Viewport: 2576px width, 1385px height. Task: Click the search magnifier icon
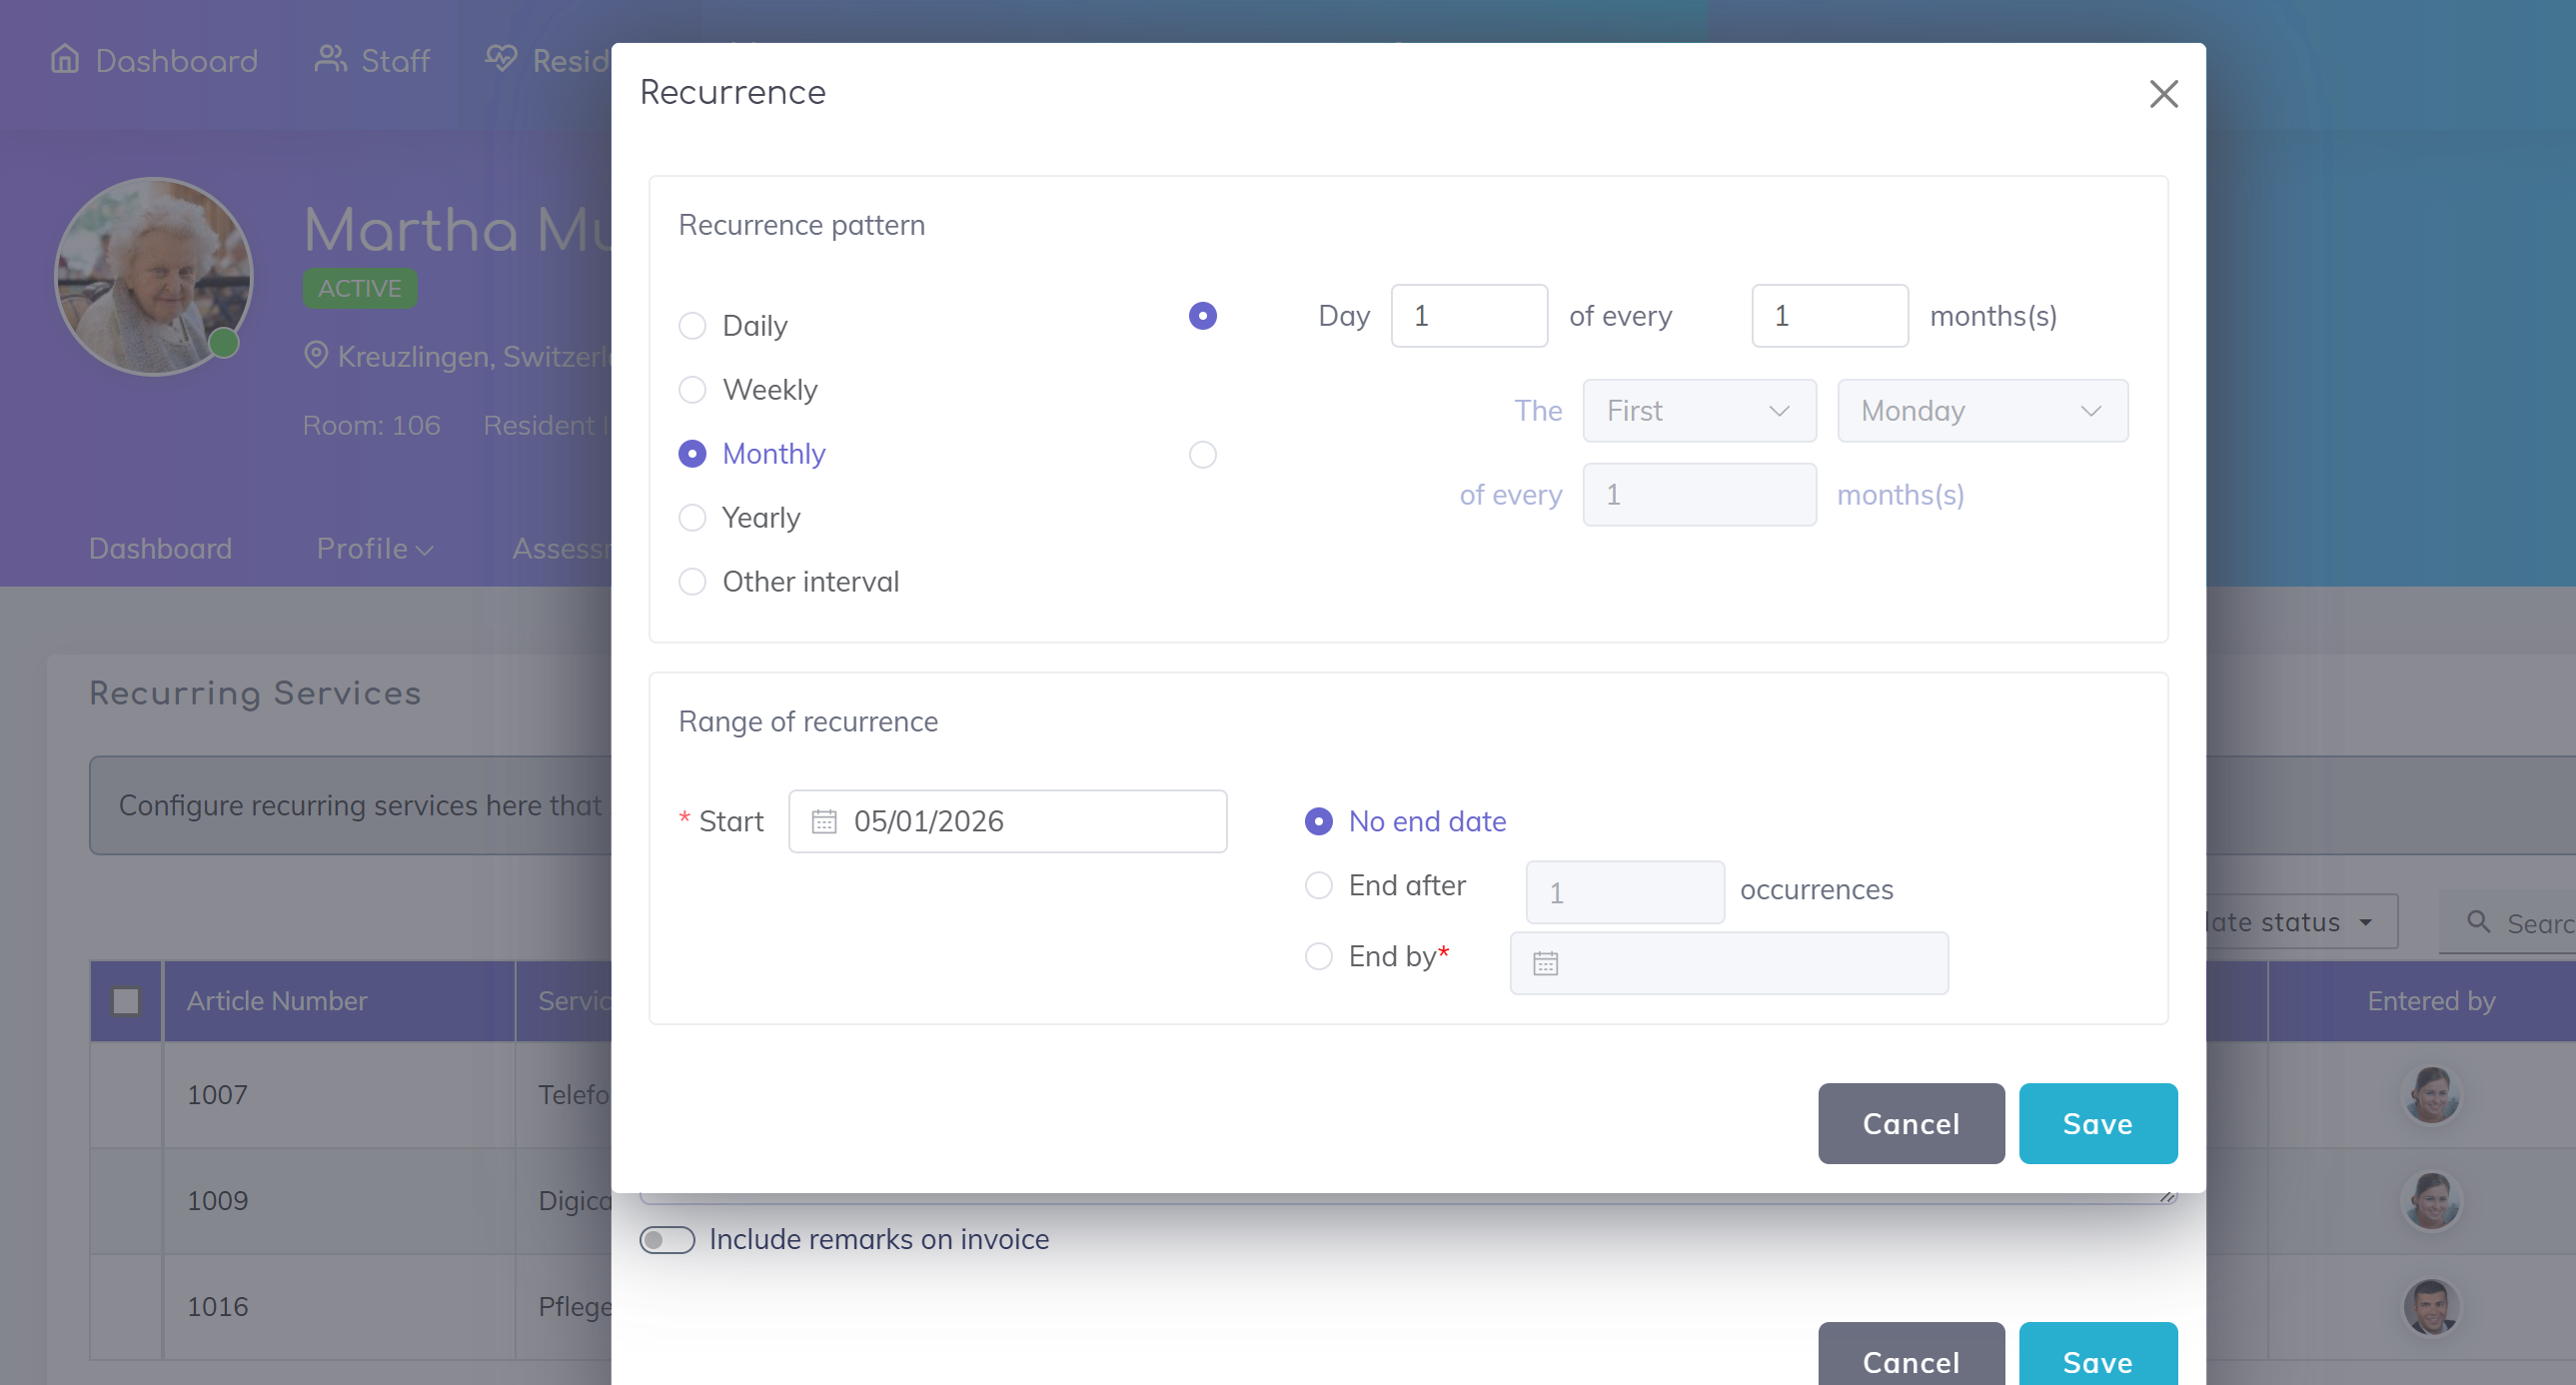click(2478, 922)
